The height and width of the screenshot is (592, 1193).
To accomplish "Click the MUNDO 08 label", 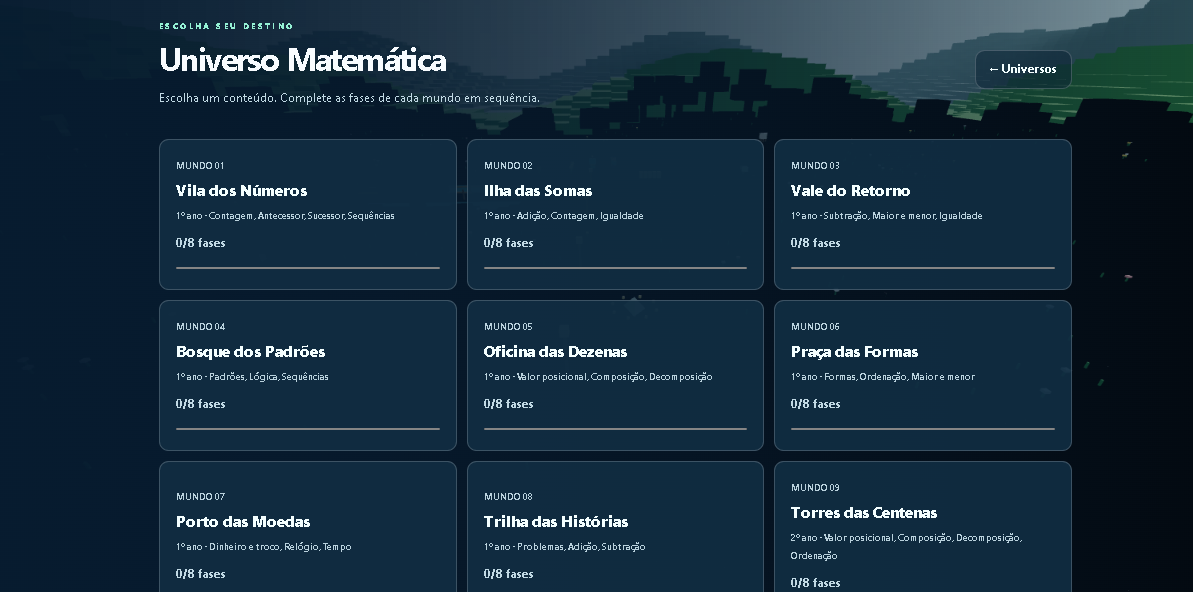I will coord(508,497).
